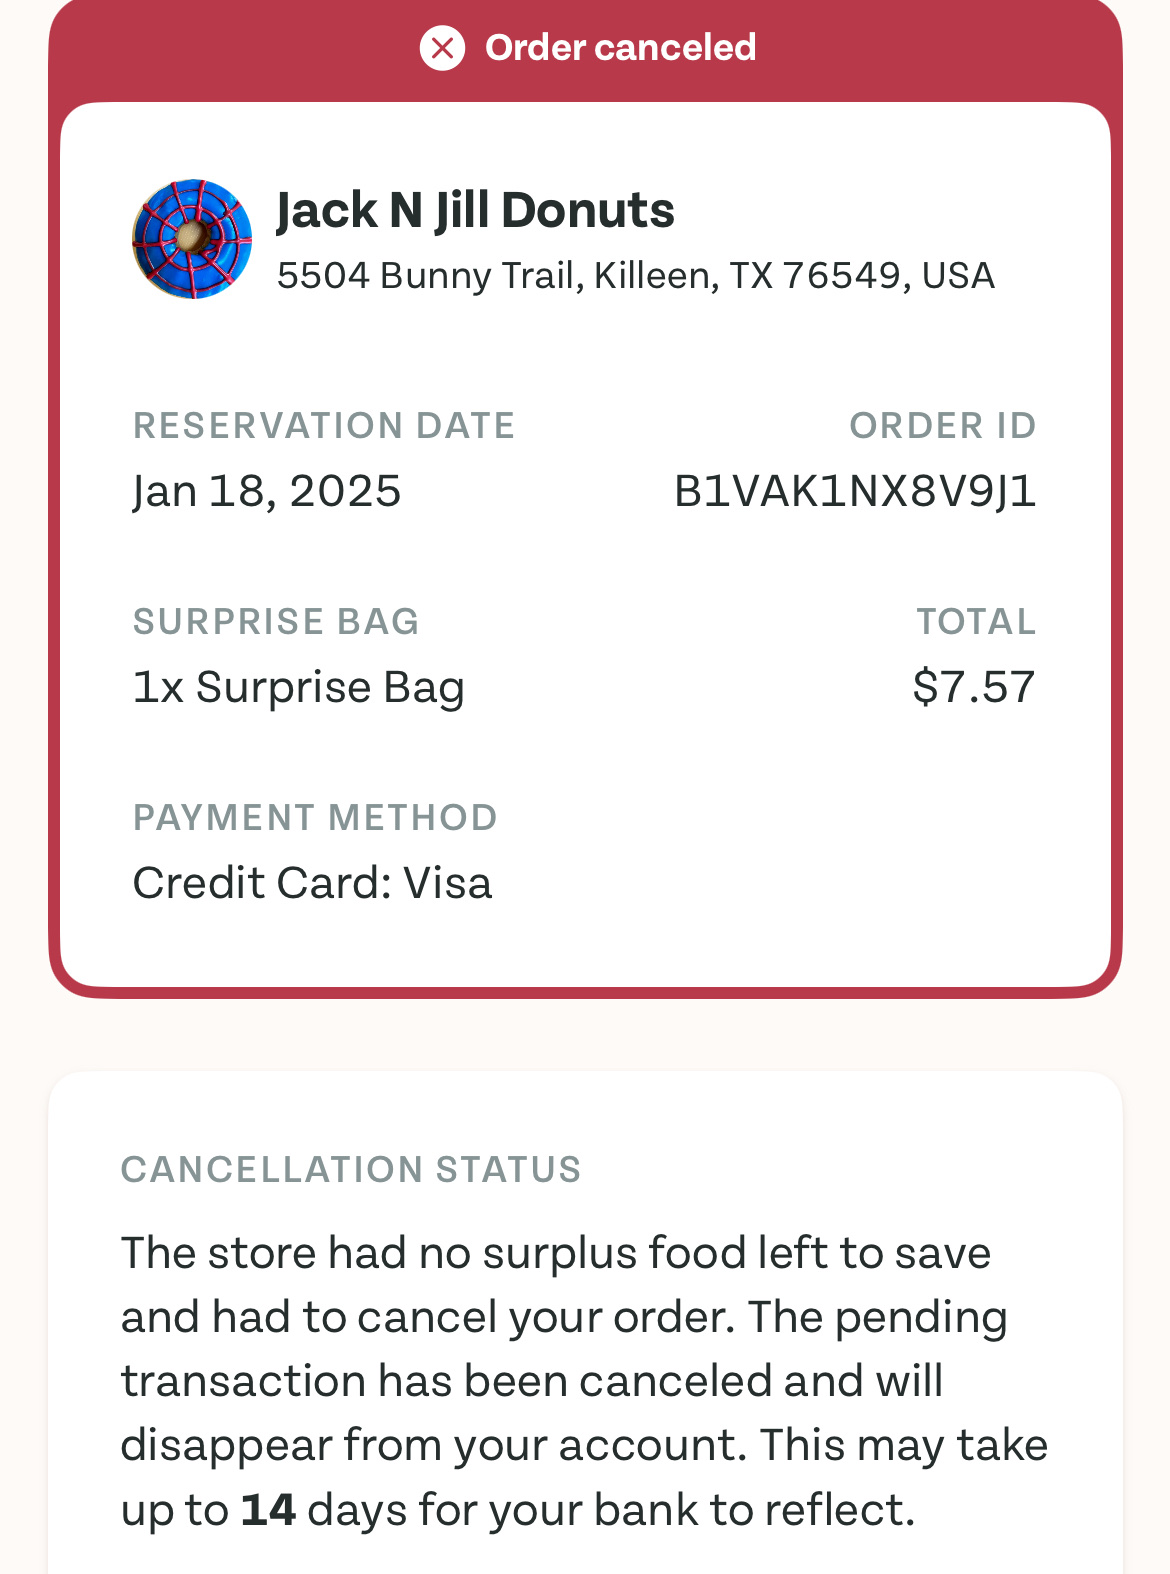Click the Total label
This screenshot has height=1574, width=1170.
(976, 622)
